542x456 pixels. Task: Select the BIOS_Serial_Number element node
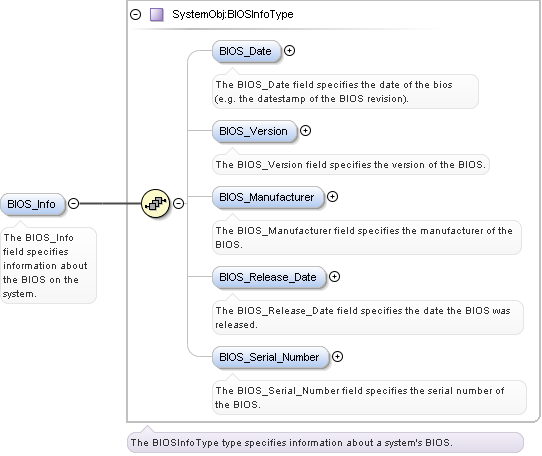pos(270,357)
